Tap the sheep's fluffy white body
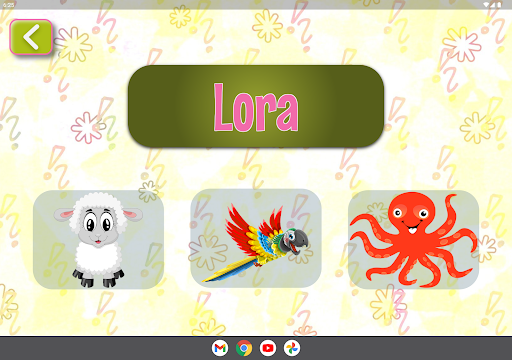The height and width of the screenshot is (360, 512). [98, 258]
